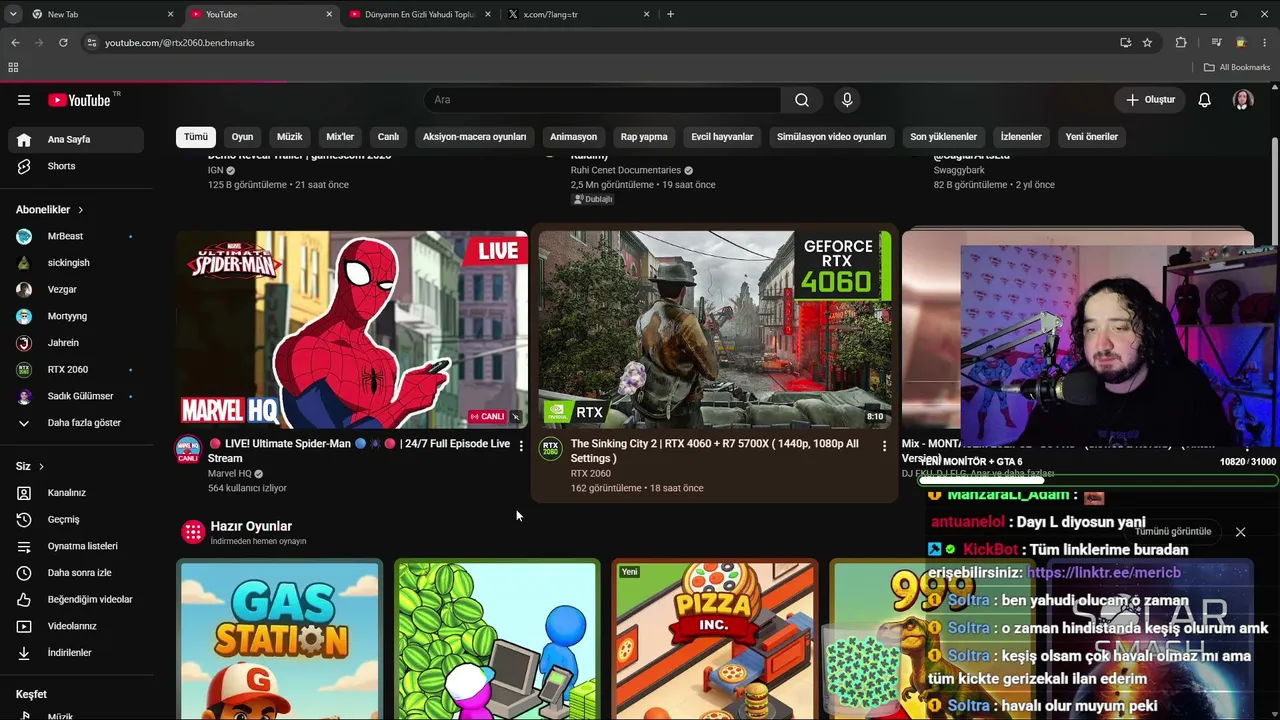Select the Oyun filter chip
Image resolution: width=1280 pixels, height=720 pixels.
click(x=243, y=137)
